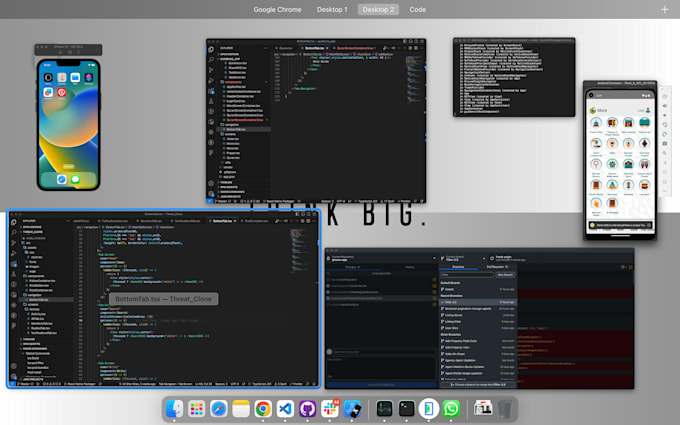Screen dimensions: 680x425
Task: Switch to the Code space
Action: coord(417,9)
